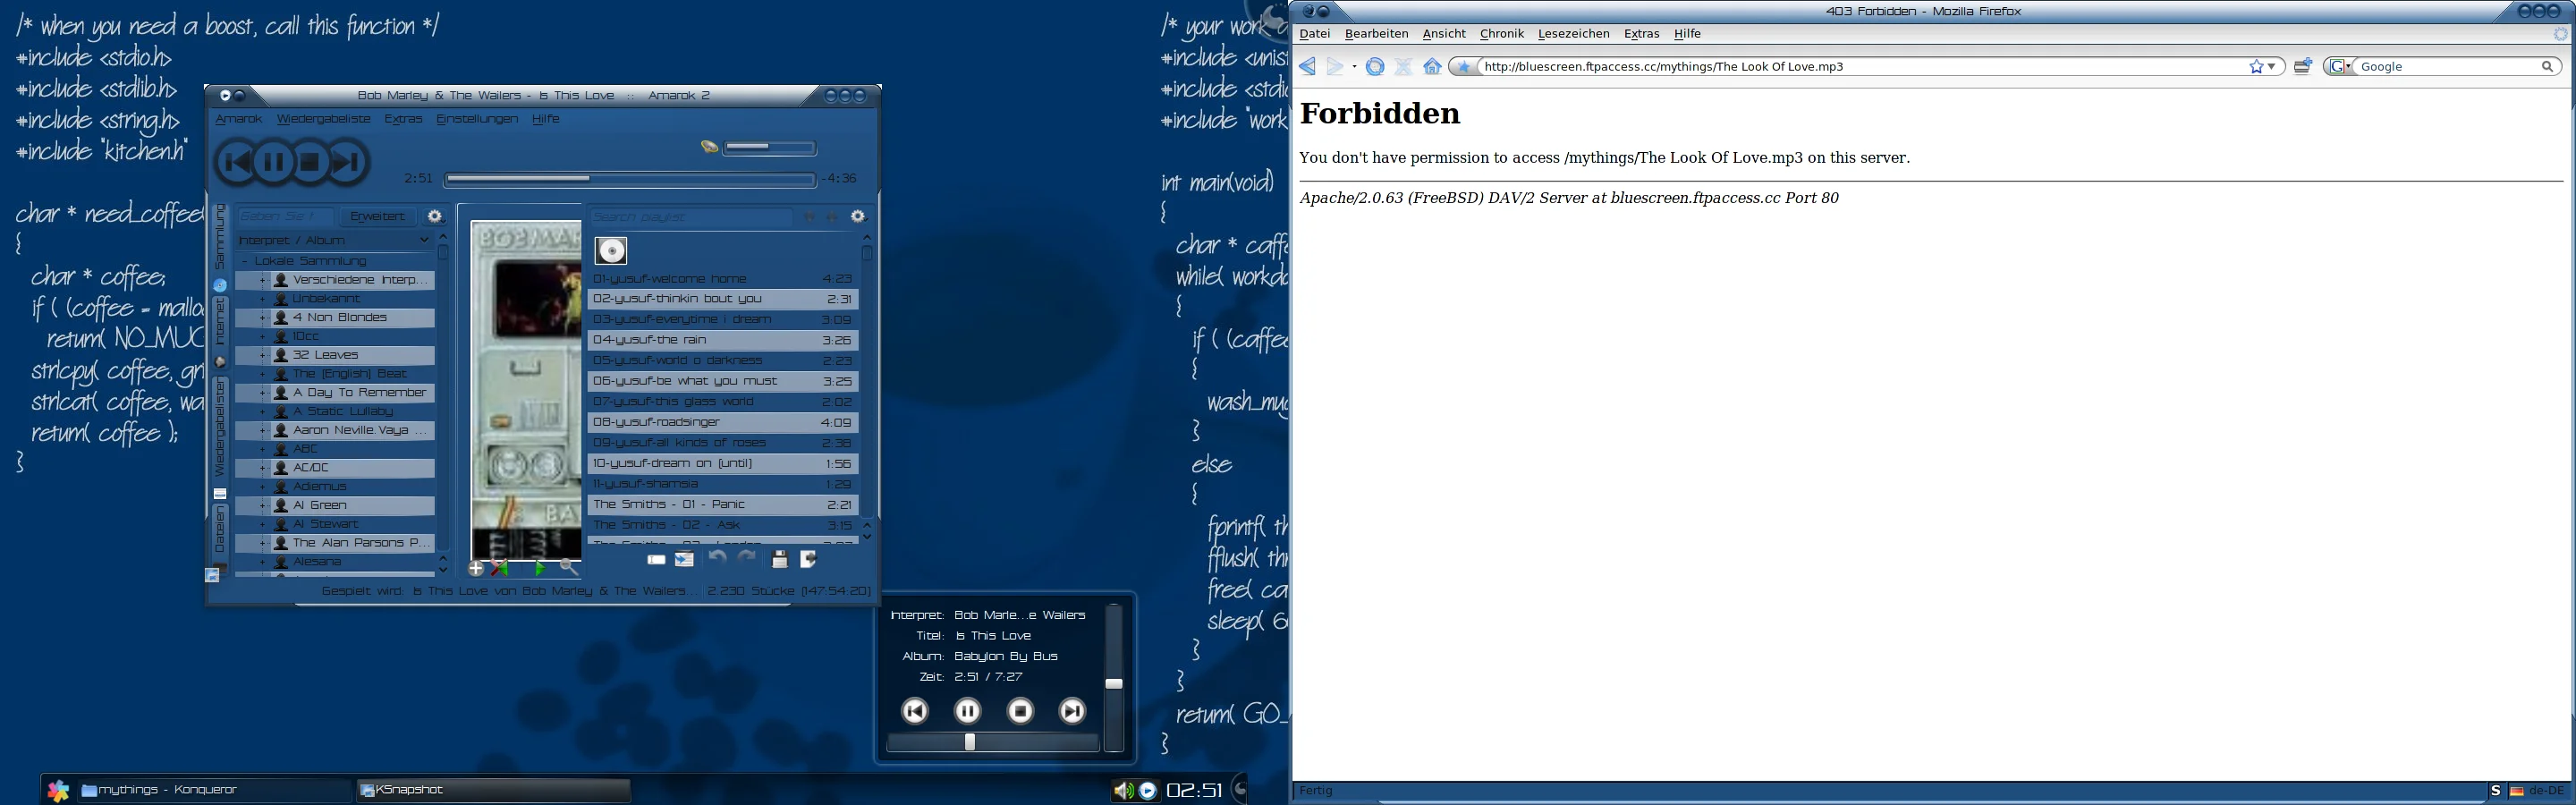Screen dimensions: 2576x805
Task: Skip to next track in Amarok toolbar
Action: (346, 162)
